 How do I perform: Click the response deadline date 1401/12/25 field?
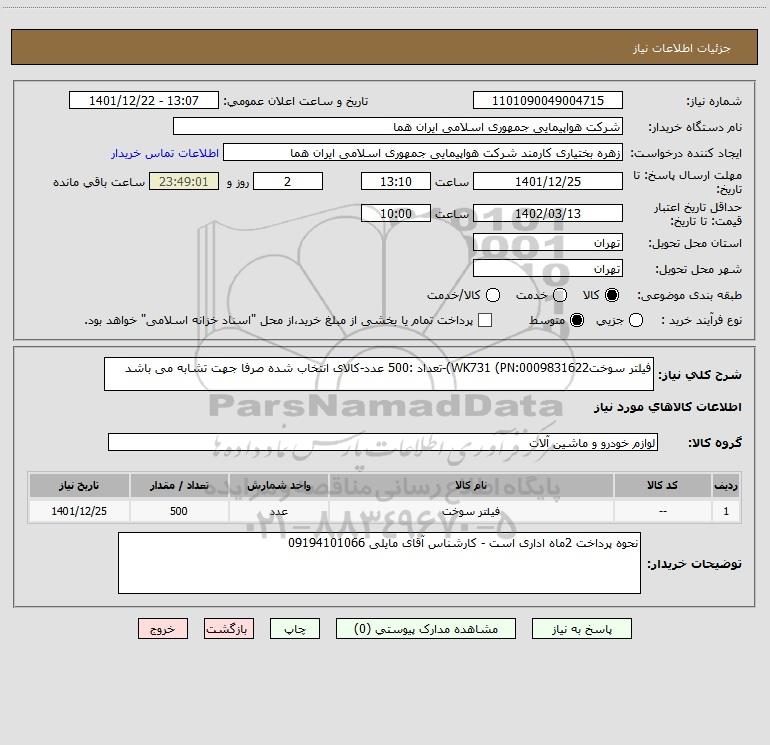548,182
